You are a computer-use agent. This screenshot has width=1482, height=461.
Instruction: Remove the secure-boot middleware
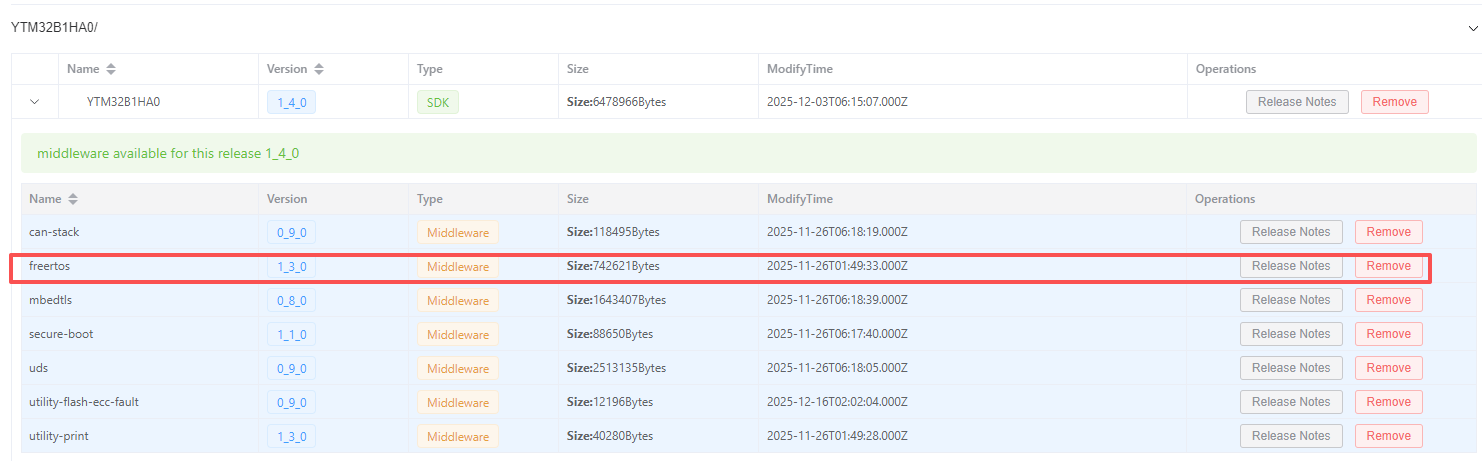click(x=1388, y=334)
